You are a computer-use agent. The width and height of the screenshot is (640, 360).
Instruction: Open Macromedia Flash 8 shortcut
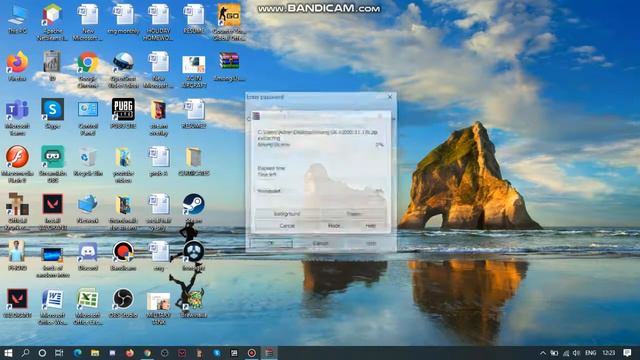[x=17, y=164]
